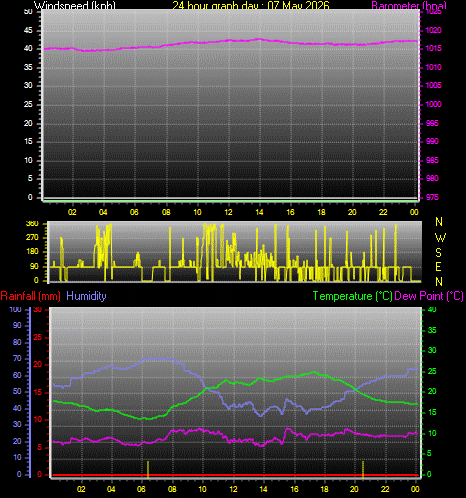Click the blue "Humidity" legend label
This screenshot has height=498, width=466.
click(x=86, y=296)
